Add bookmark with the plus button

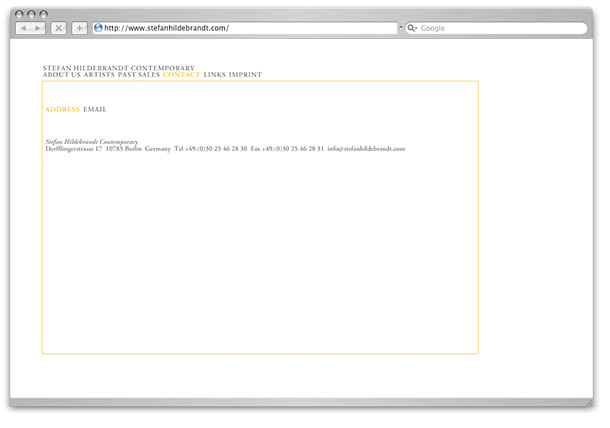click(x=79, y=28)
